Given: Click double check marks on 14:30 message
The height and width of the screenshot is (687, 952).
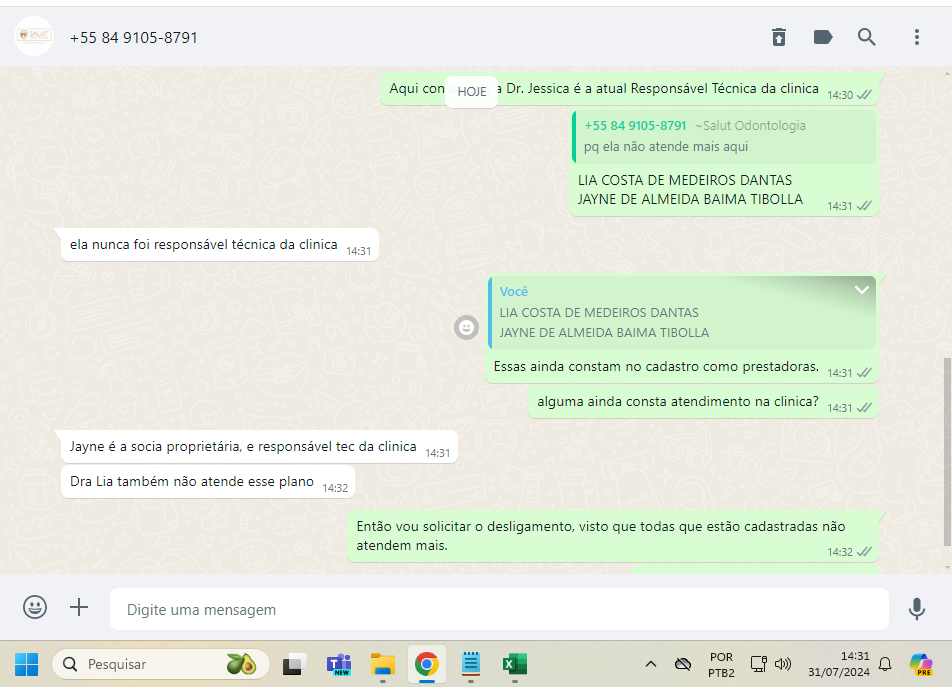Looking at the screenshot, I should (865, 95).
